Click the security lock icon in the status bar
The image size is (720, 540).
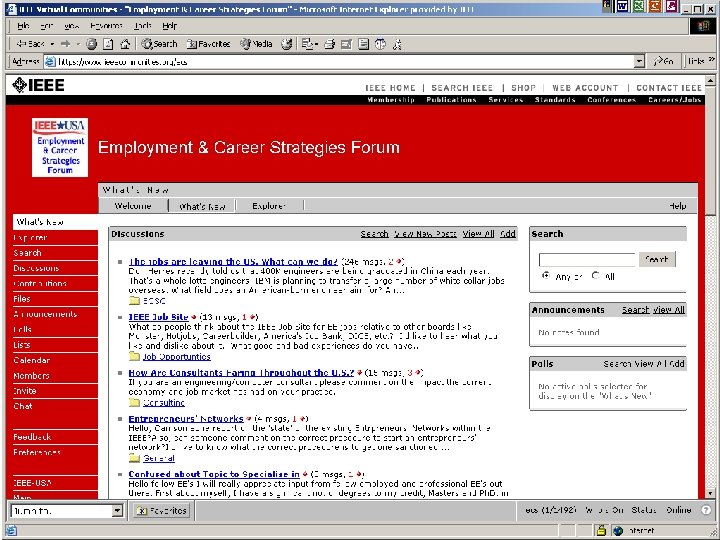click(601, 530)
